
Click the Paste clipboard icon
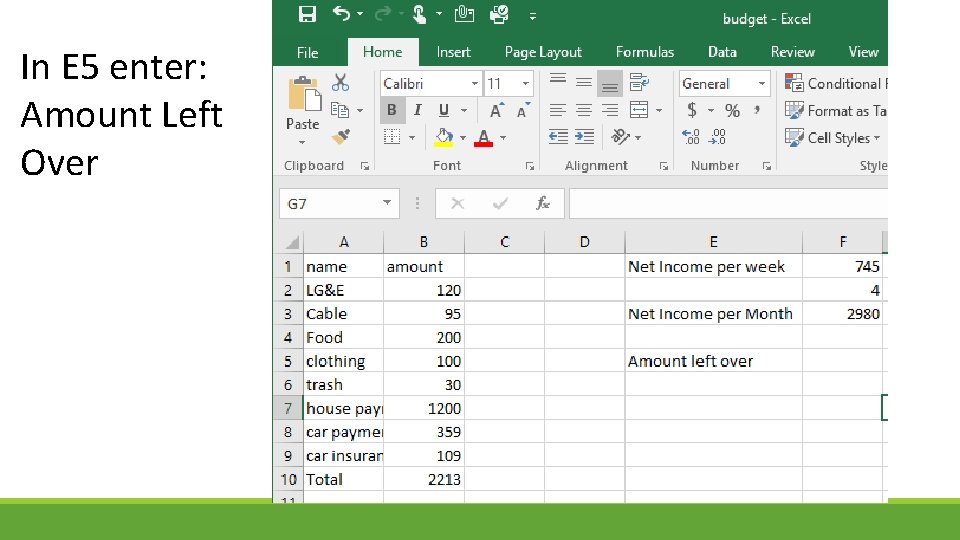point(303,95)
